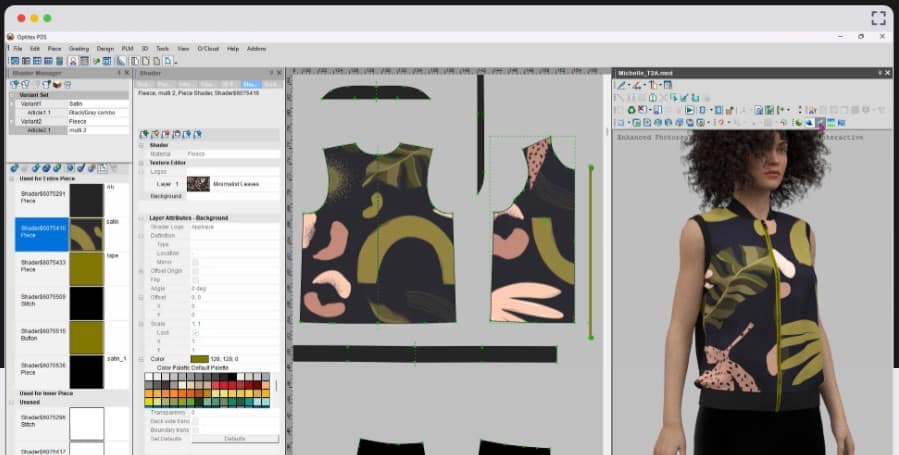Click the first blue sphere shader filter icon
The width and height of the screenshot is (899, 455).
click(x=12, y=168)
